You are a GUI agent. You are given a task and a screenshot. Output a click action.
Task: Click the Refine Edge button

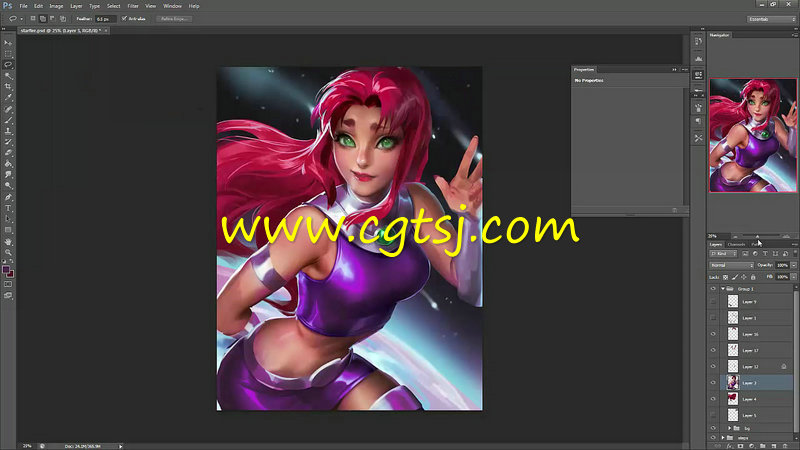[x=174, y=19]
